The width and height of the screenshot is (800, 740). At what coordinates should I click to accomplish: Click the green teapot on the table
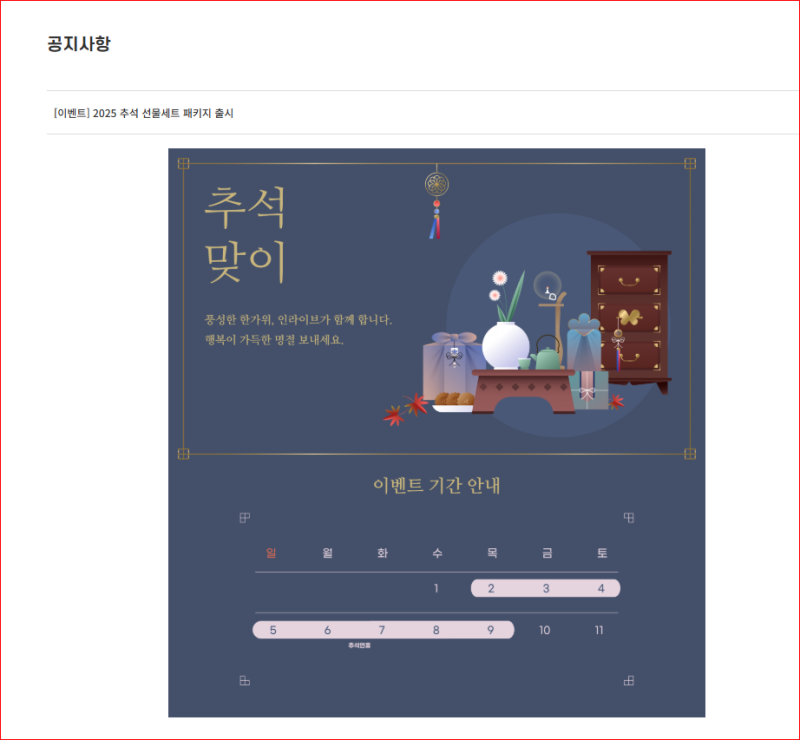[x=548, y=353]
